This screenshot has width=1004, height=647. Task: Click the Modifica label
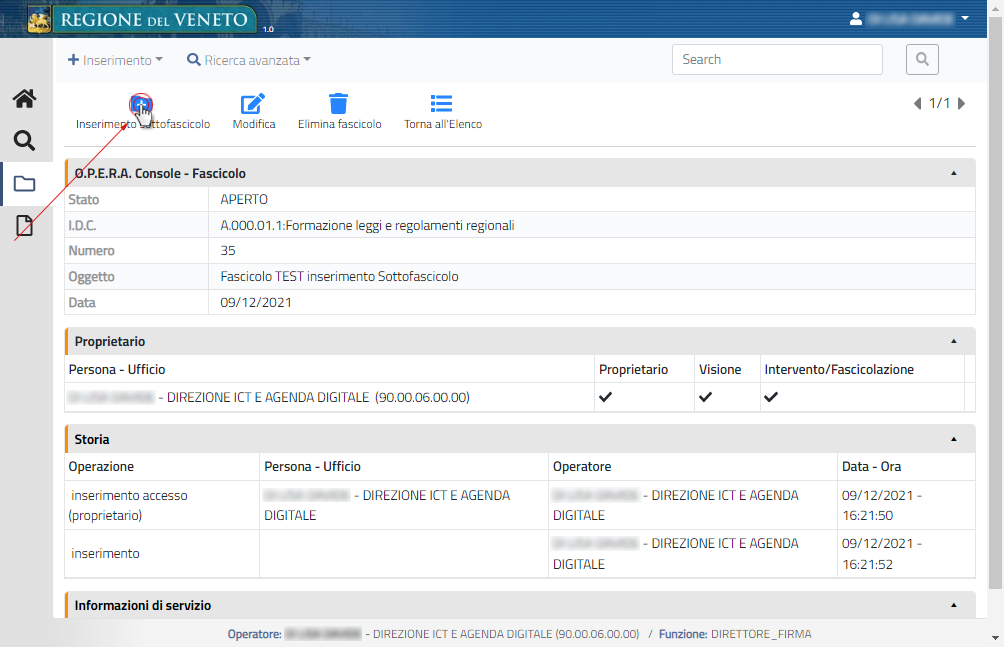click(x=254, y=124)
